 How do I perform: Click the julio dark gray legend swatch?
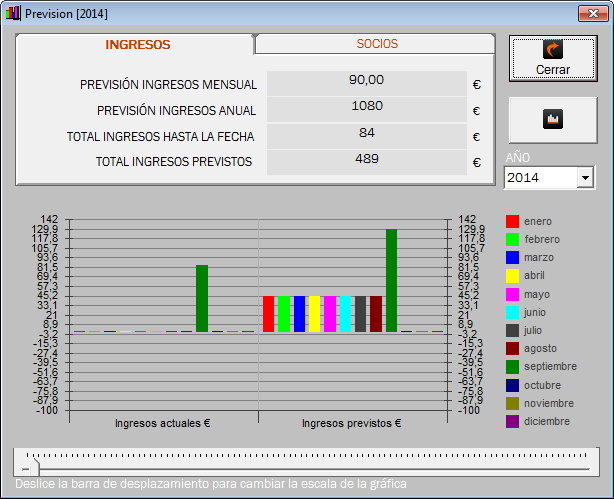pyautogui.click(x=512, y=330)
